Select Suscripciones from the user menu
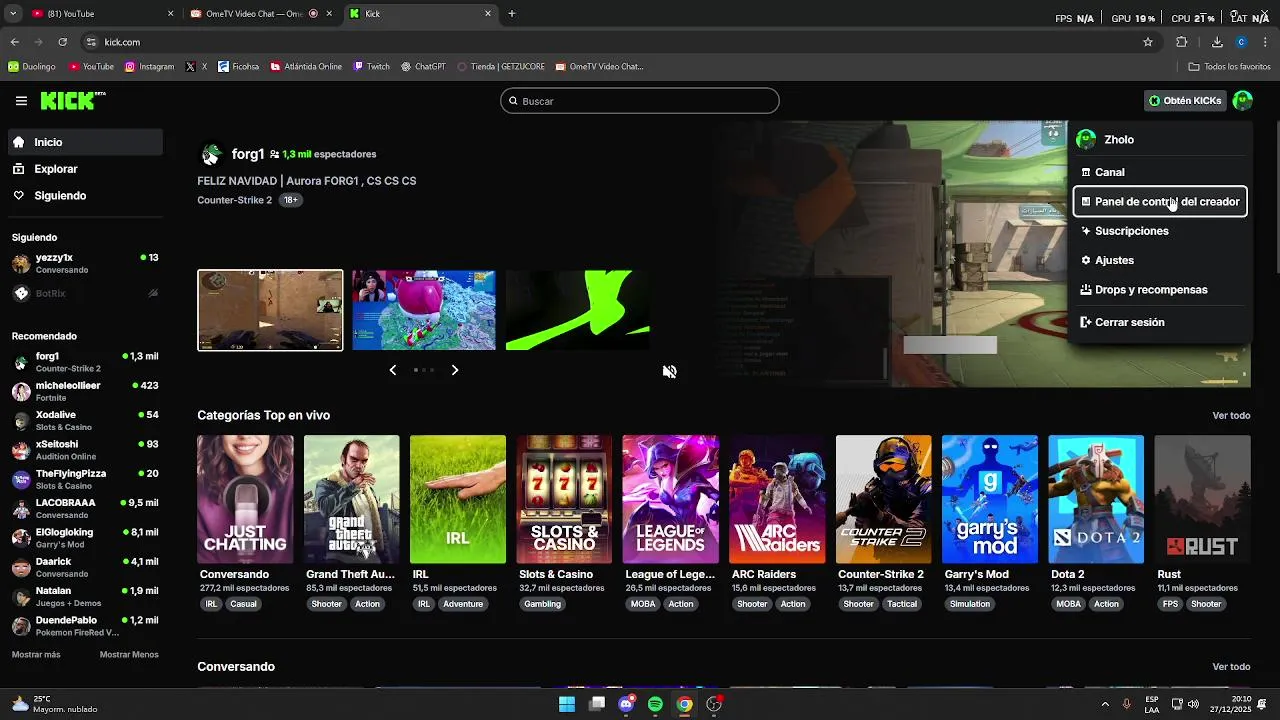1280x720 pixels. pos(1160,231)
